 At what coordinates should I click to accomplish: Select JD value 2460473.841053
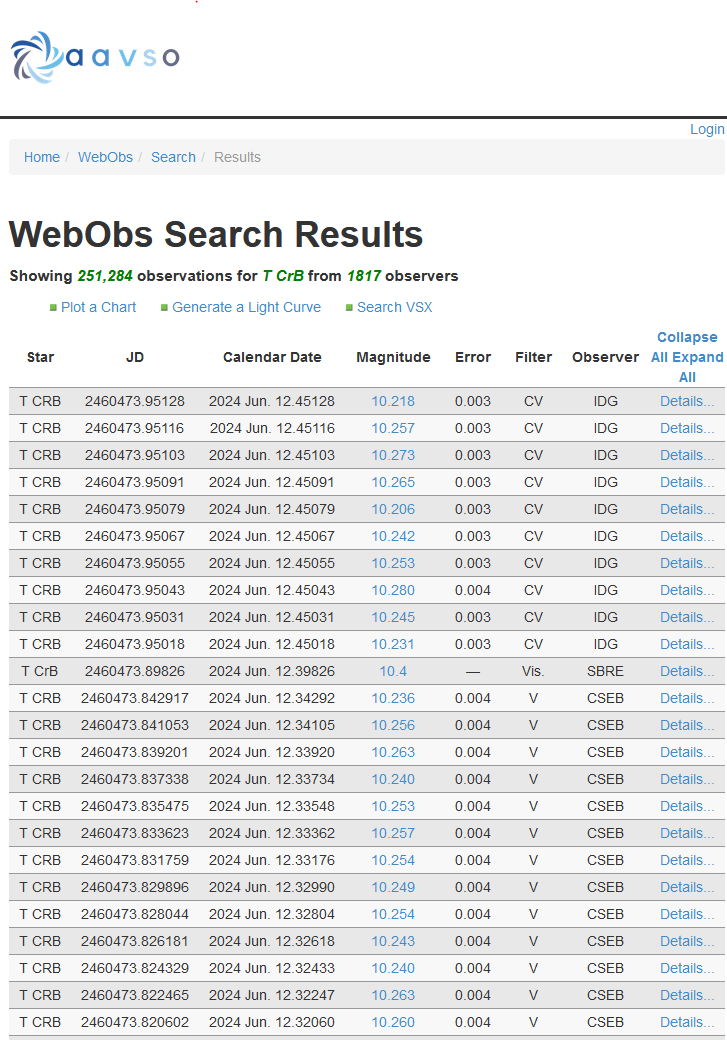pyautogui.click(x=135, y=726)
